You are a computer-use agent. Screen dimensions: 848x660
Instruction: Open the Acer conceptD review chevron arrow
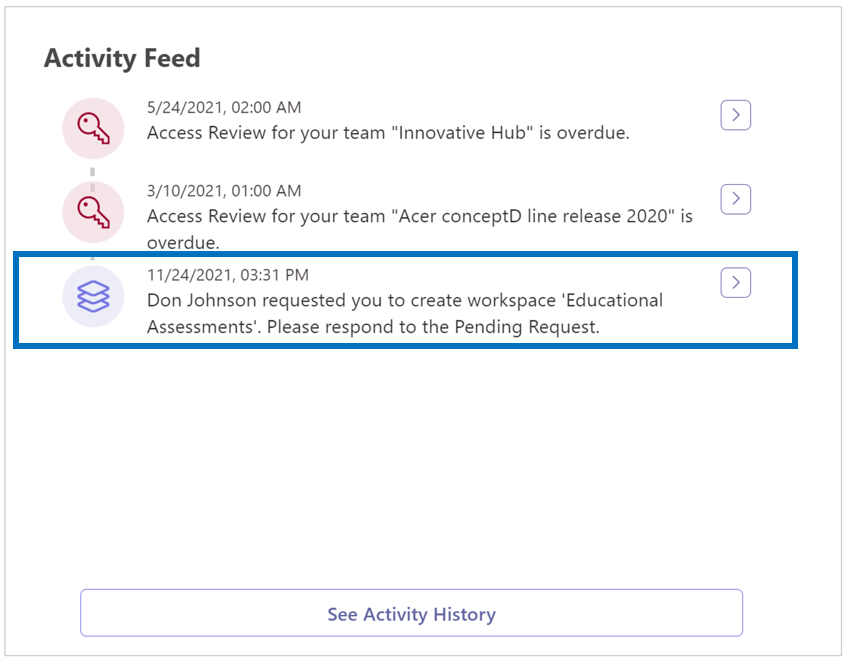coord(736,199)
